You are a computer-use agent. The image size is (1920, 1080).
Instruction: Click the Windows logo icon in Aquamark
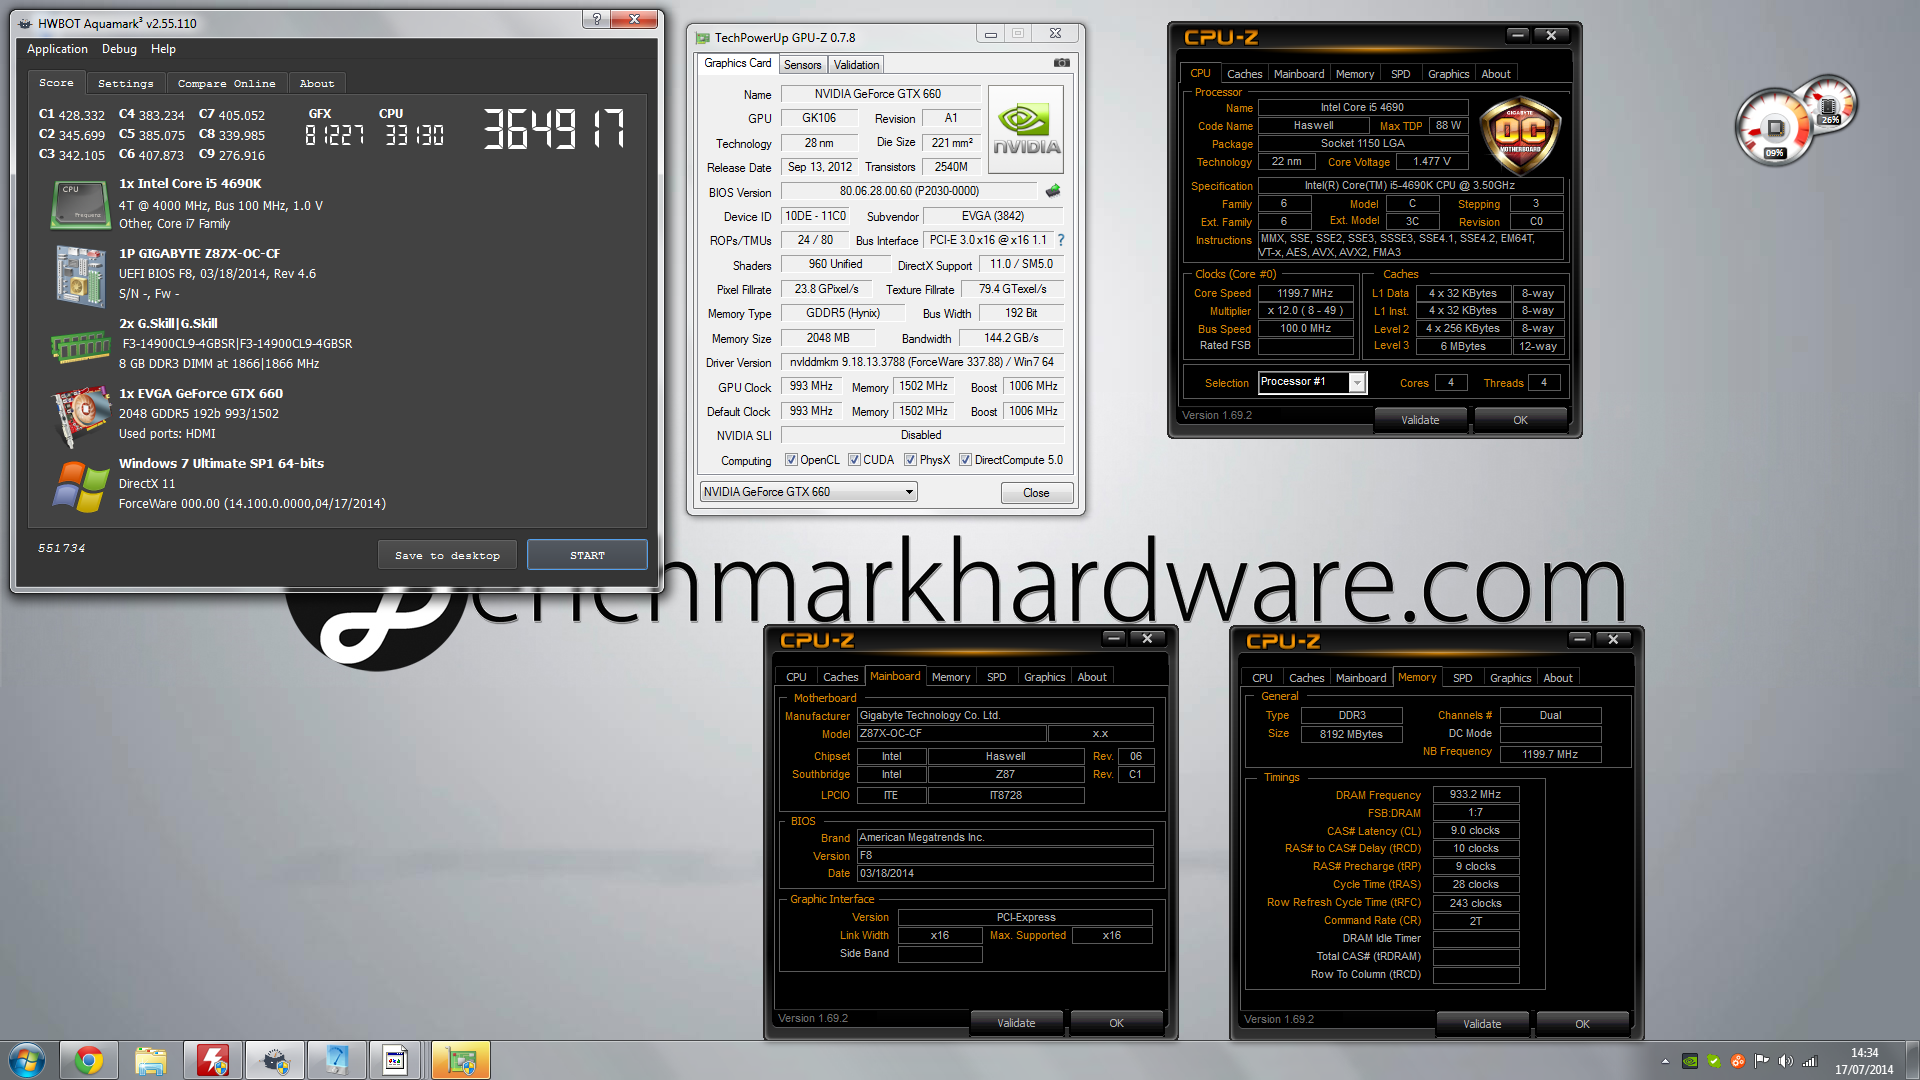click(80, 486)
